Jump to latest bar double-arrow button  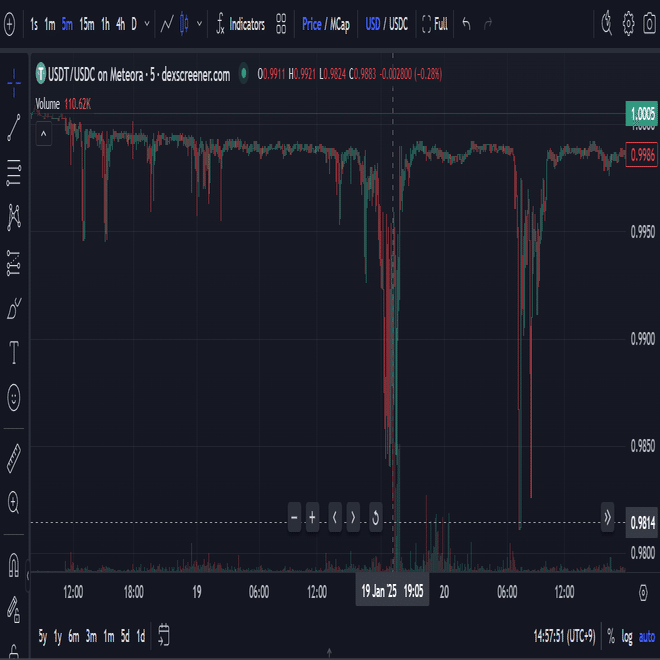607,517
